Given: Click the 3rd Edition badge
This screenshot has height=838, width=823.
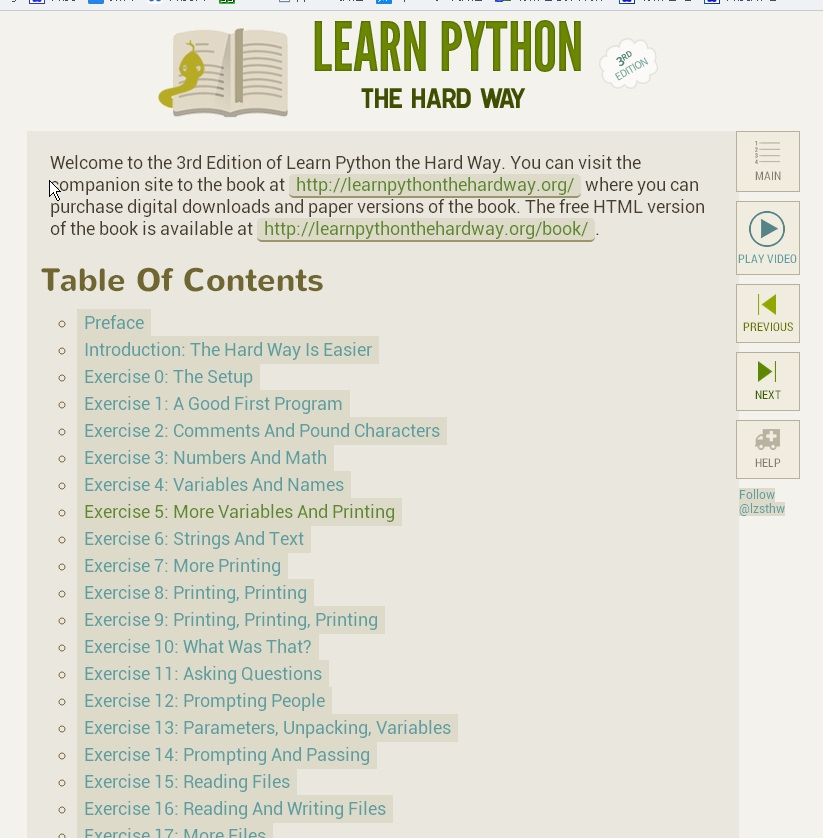Looking at the screenshot, I should click(x=628, y=64).
